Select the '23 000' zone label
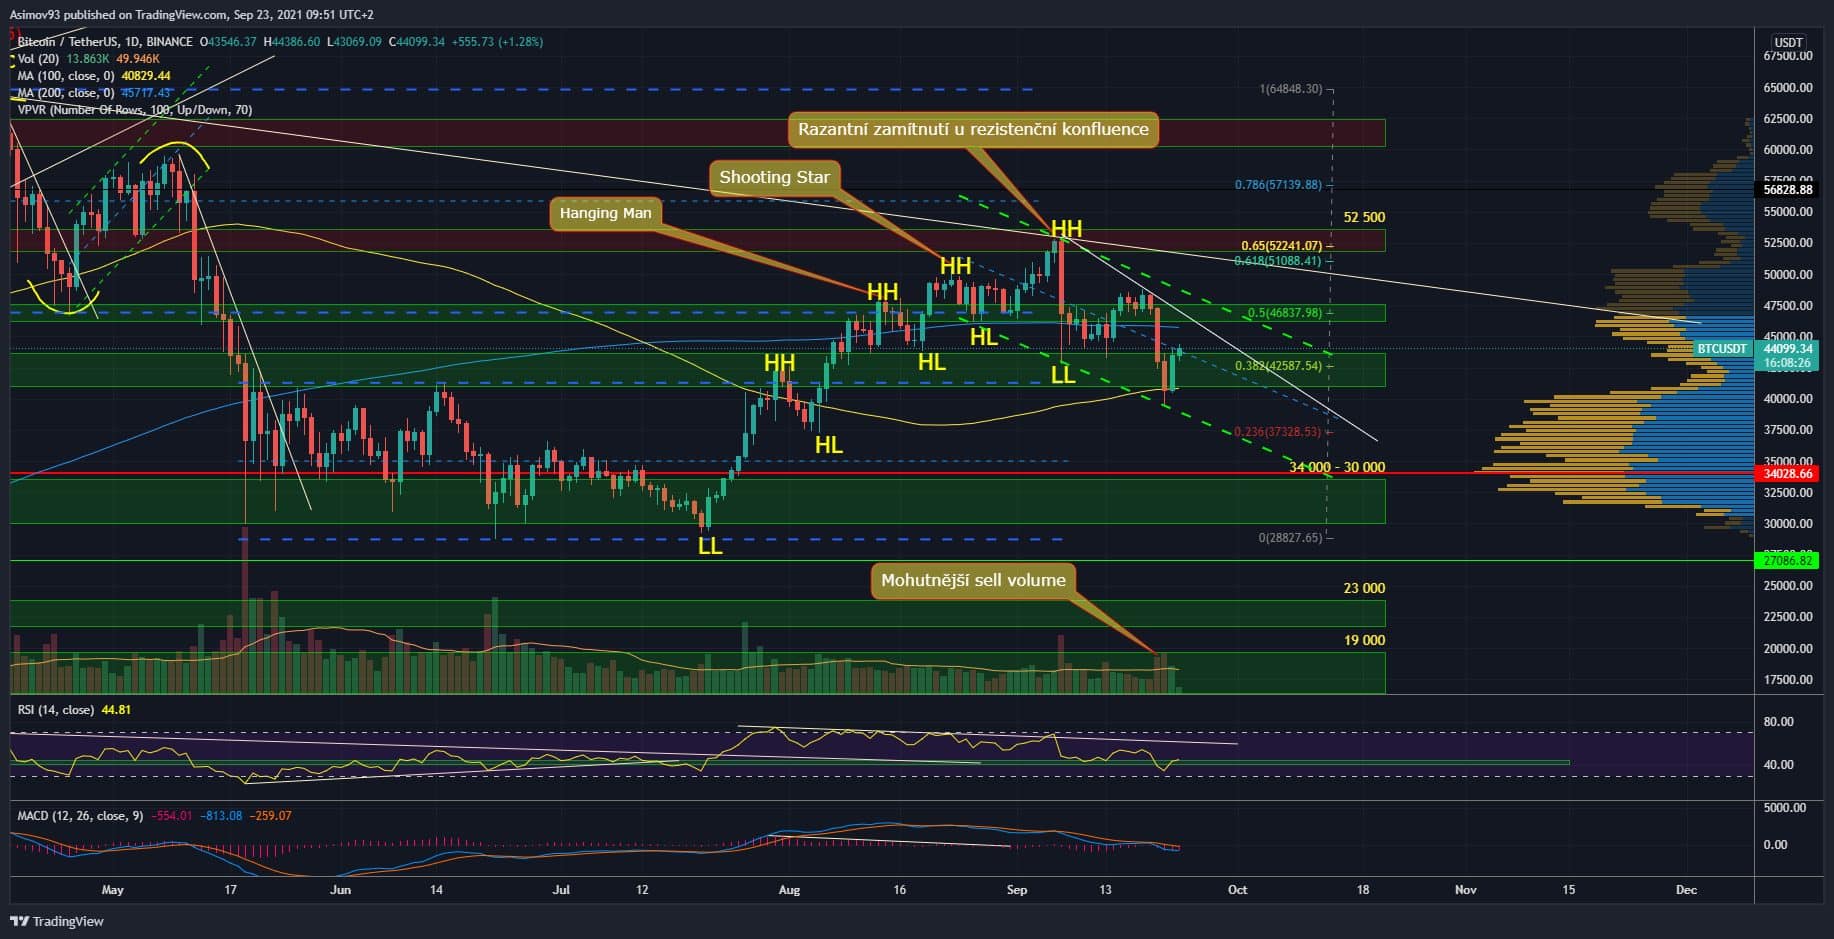This screenshot has height=939, width=1834. 1364,588
